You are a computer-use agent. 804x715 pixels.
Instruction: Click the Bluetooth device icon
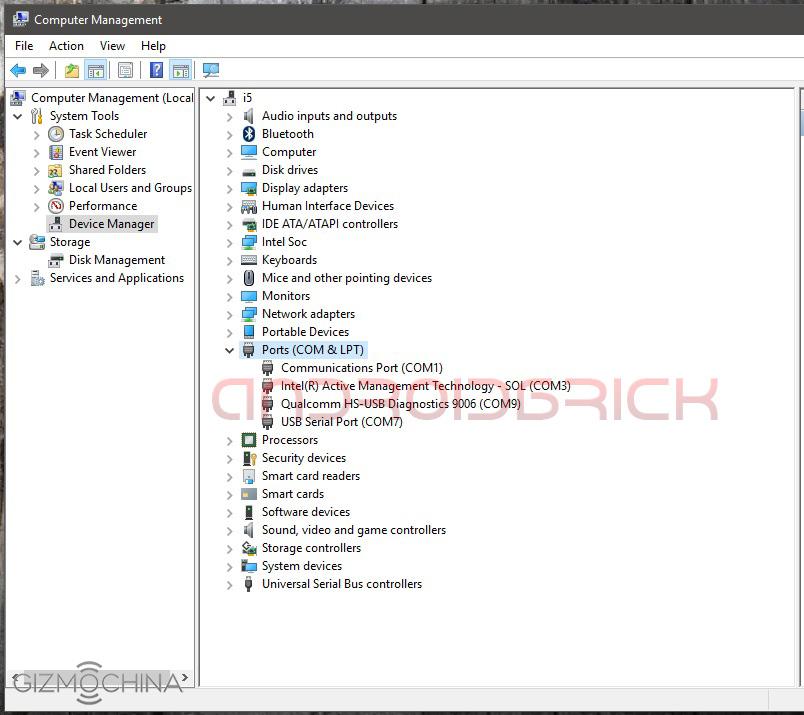tap(249, 134)
